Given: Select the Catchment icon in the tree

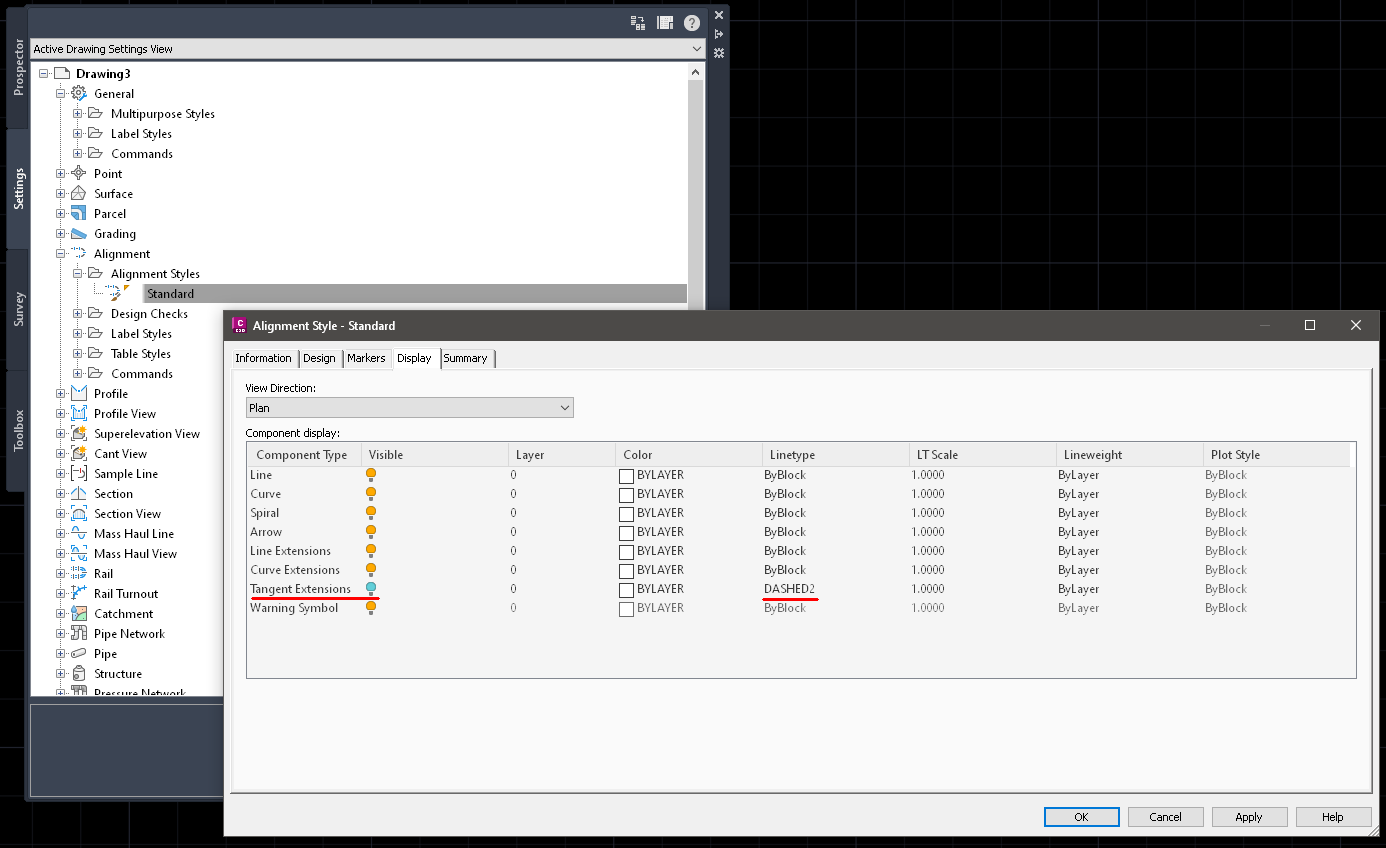Looking at the screenshot, I should click(x=79, y=613).
